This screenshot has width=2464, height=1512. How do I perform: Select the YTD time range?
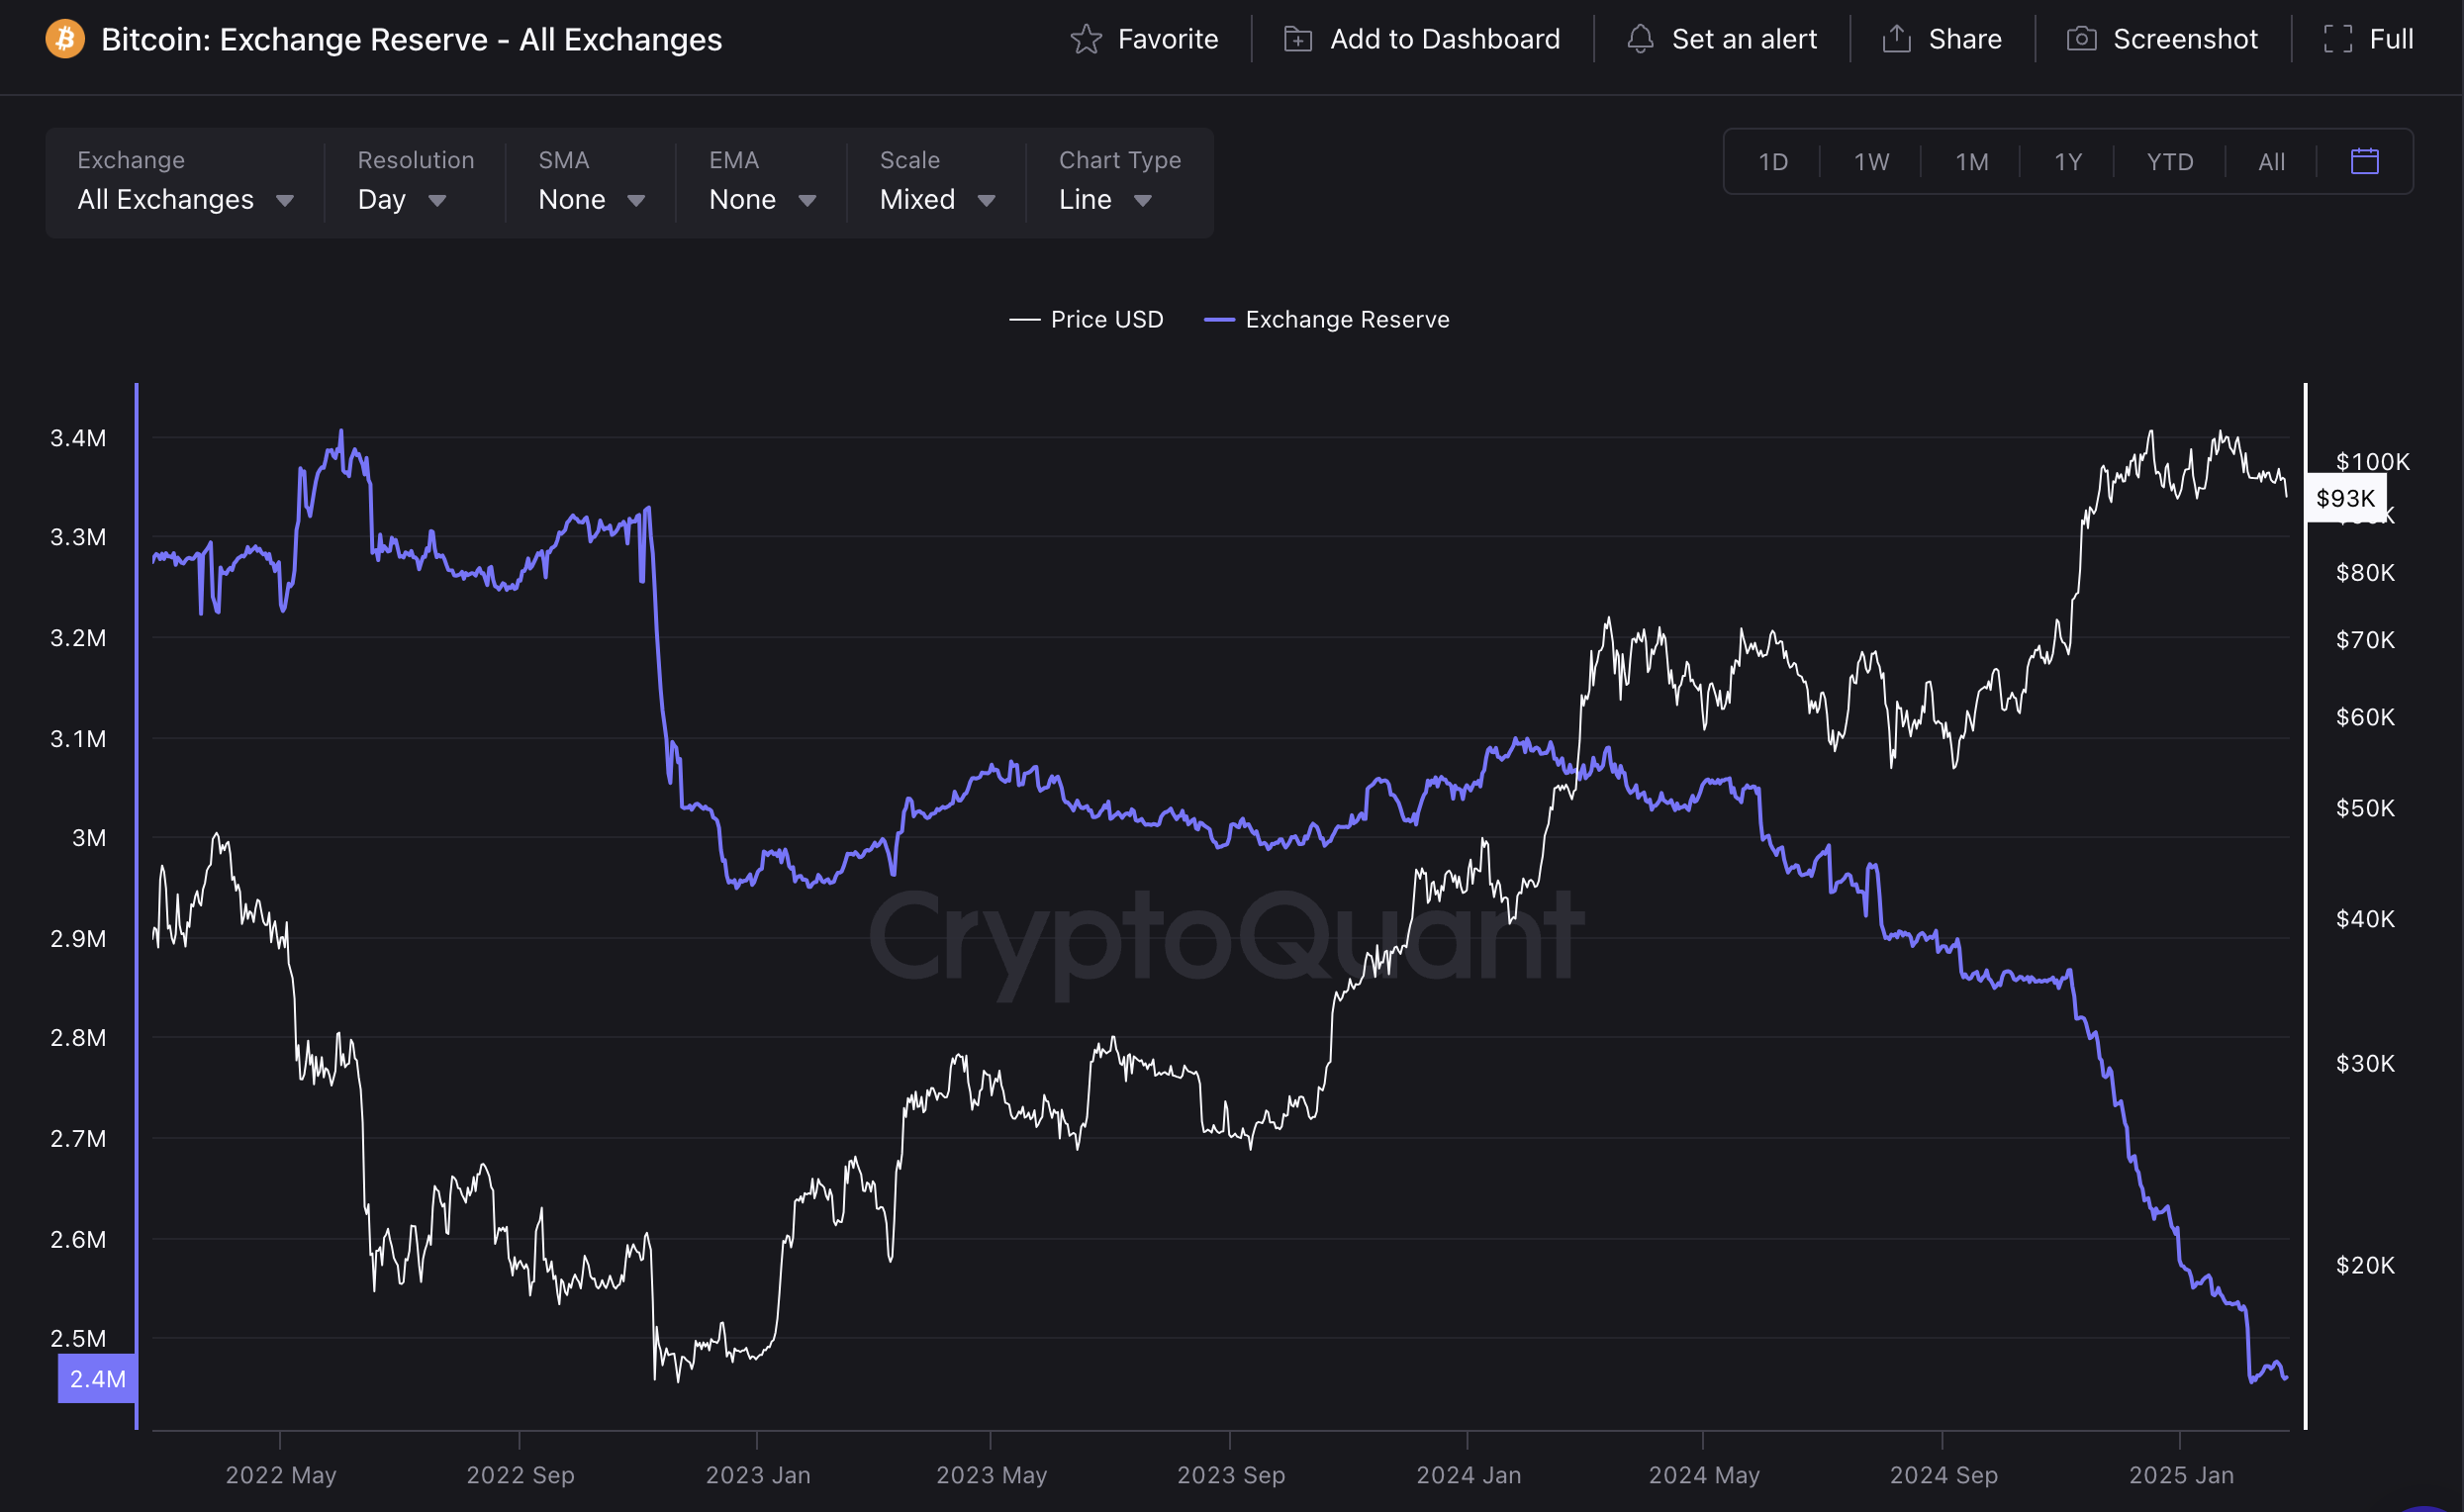[2170, 162]
